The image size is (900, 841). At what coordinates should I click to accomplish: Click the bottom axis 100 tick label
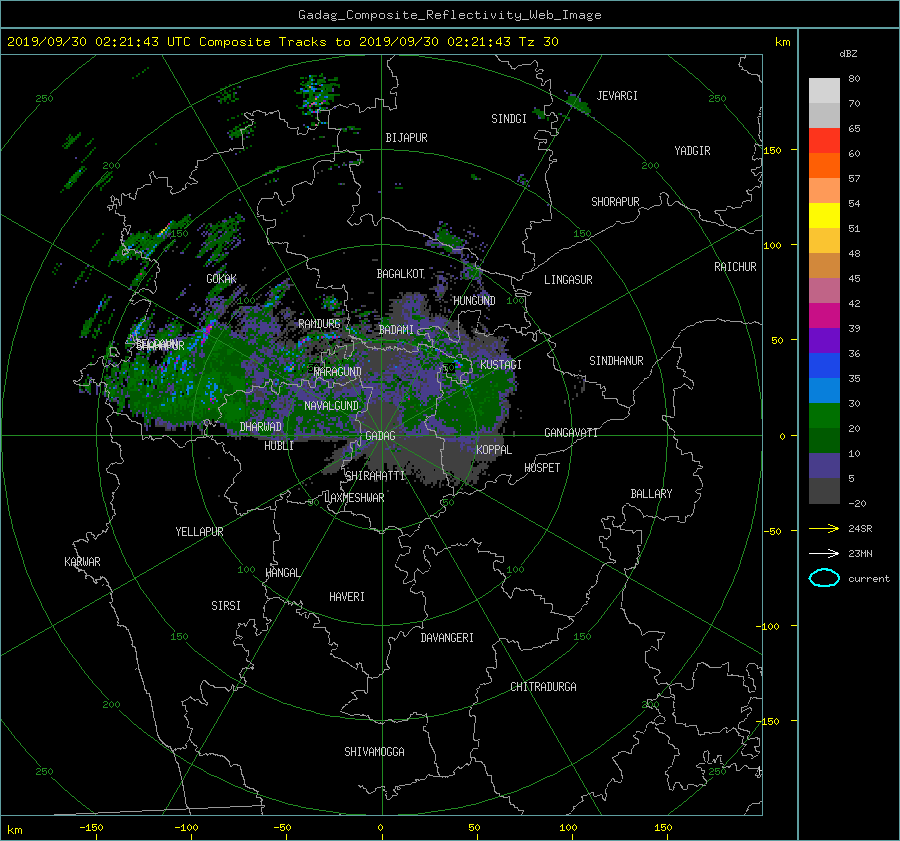[568, 828]
